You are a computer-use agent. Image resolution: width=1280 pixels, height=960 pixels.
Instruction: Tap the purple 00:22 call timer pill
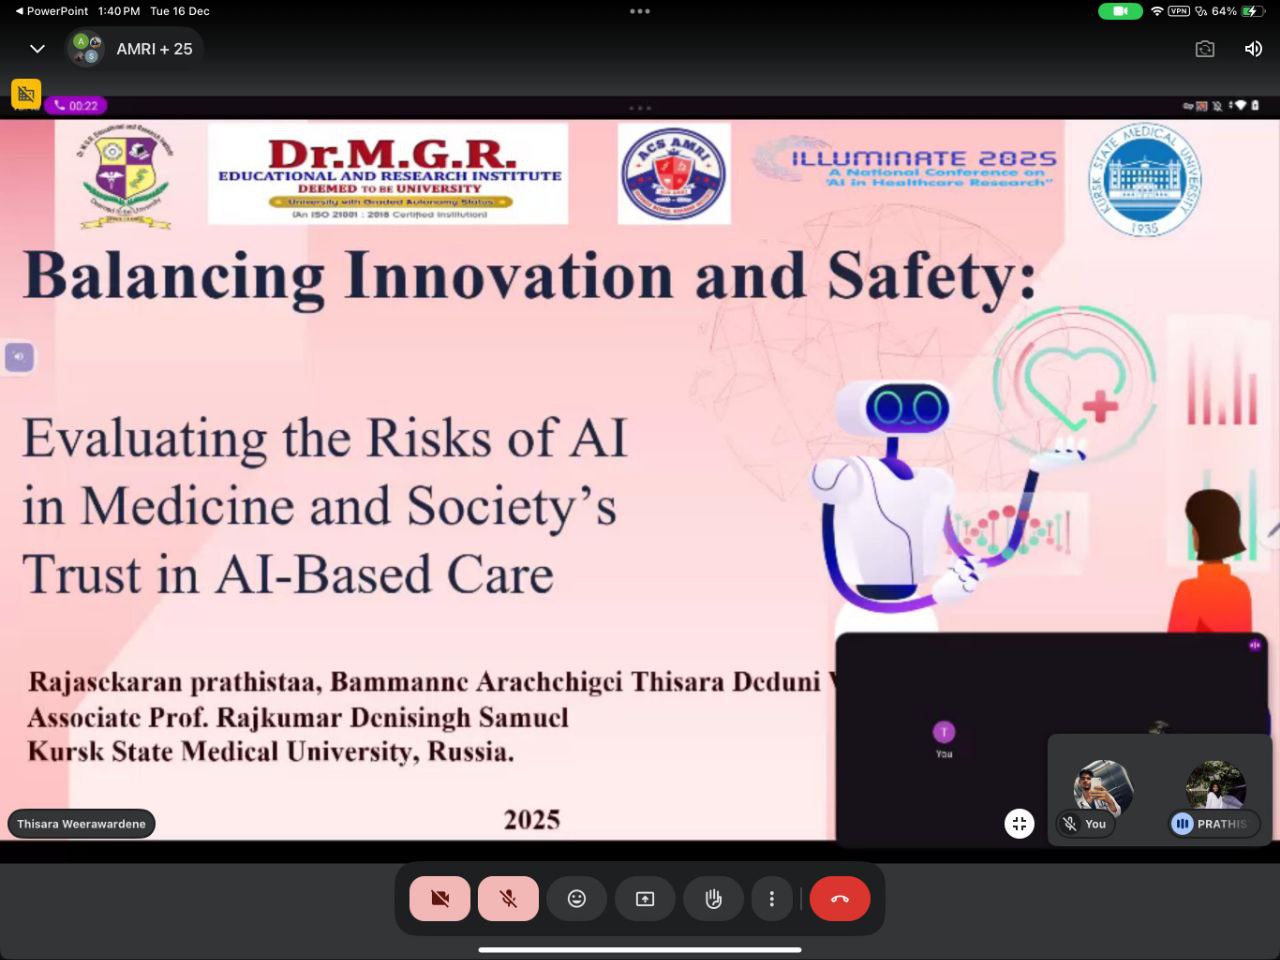tap(76, 105)
